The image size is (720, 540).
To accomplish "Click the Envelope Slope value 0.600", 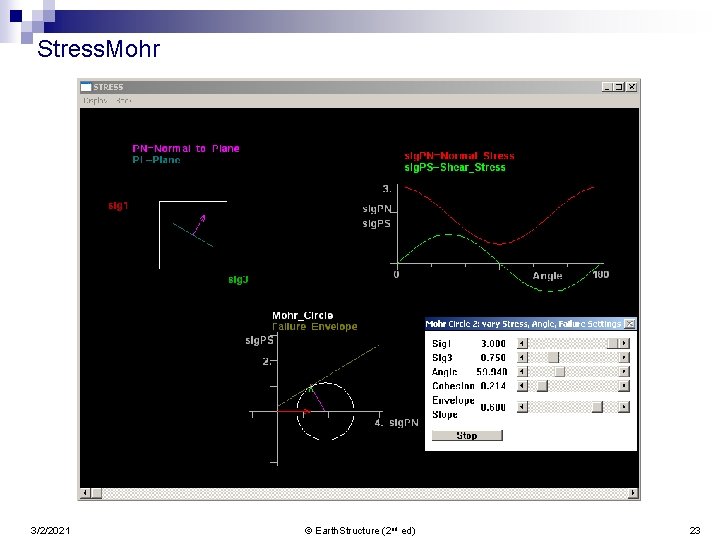I will pos(493,407).
